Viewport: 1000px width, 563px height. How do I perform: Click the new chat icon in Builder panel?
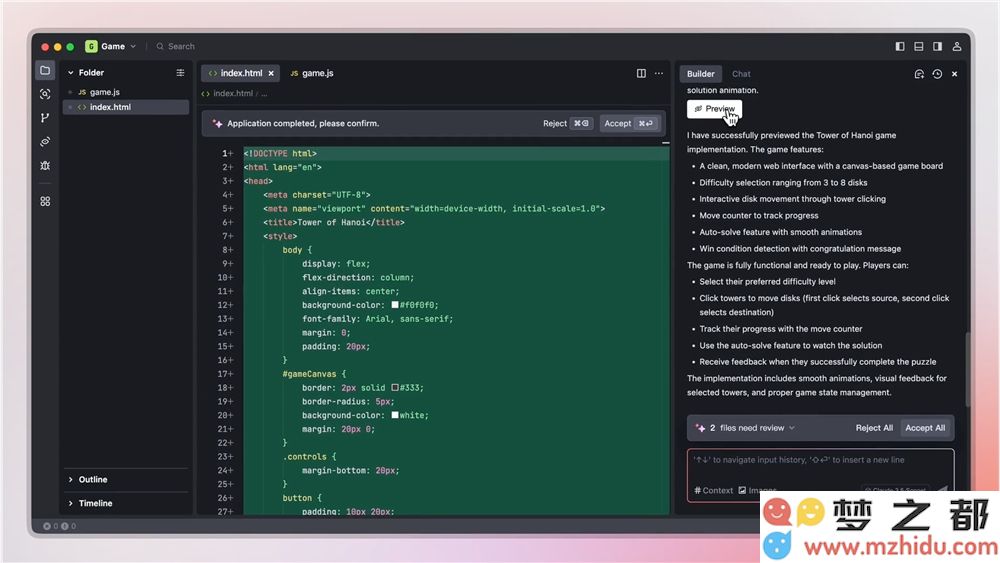click(x=919, y=74)
